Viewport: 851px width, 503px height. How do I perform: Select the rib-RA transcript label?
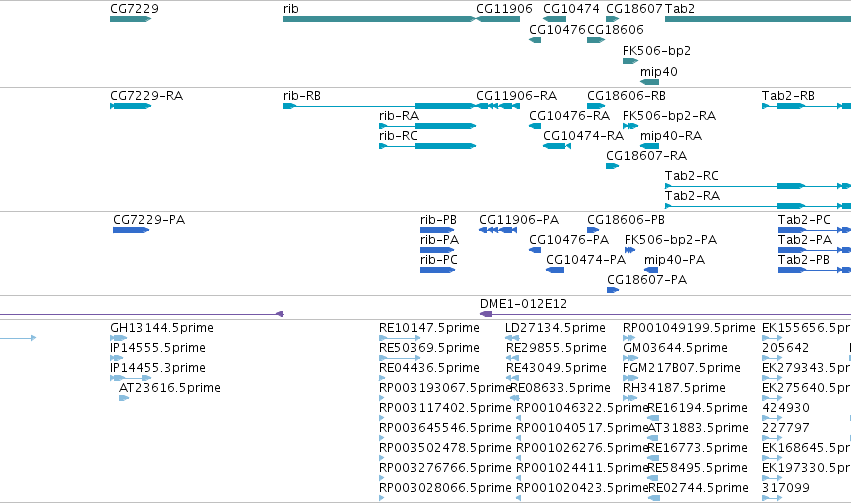coord(399,116)
